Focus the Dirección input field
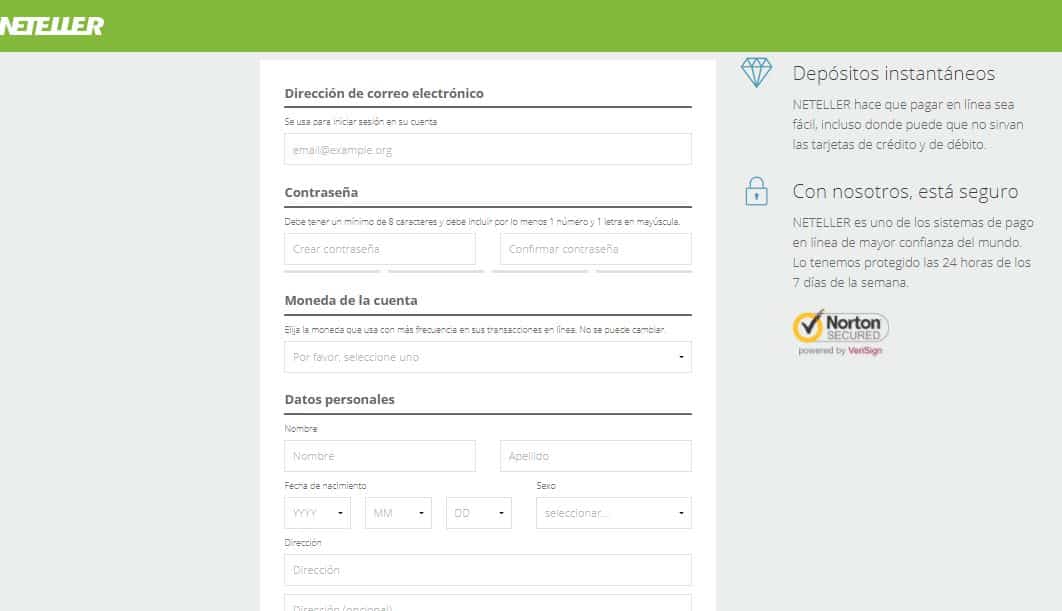Image resolution: width=1062 pixels, height=611 pixels. click(x=488, y=570)
